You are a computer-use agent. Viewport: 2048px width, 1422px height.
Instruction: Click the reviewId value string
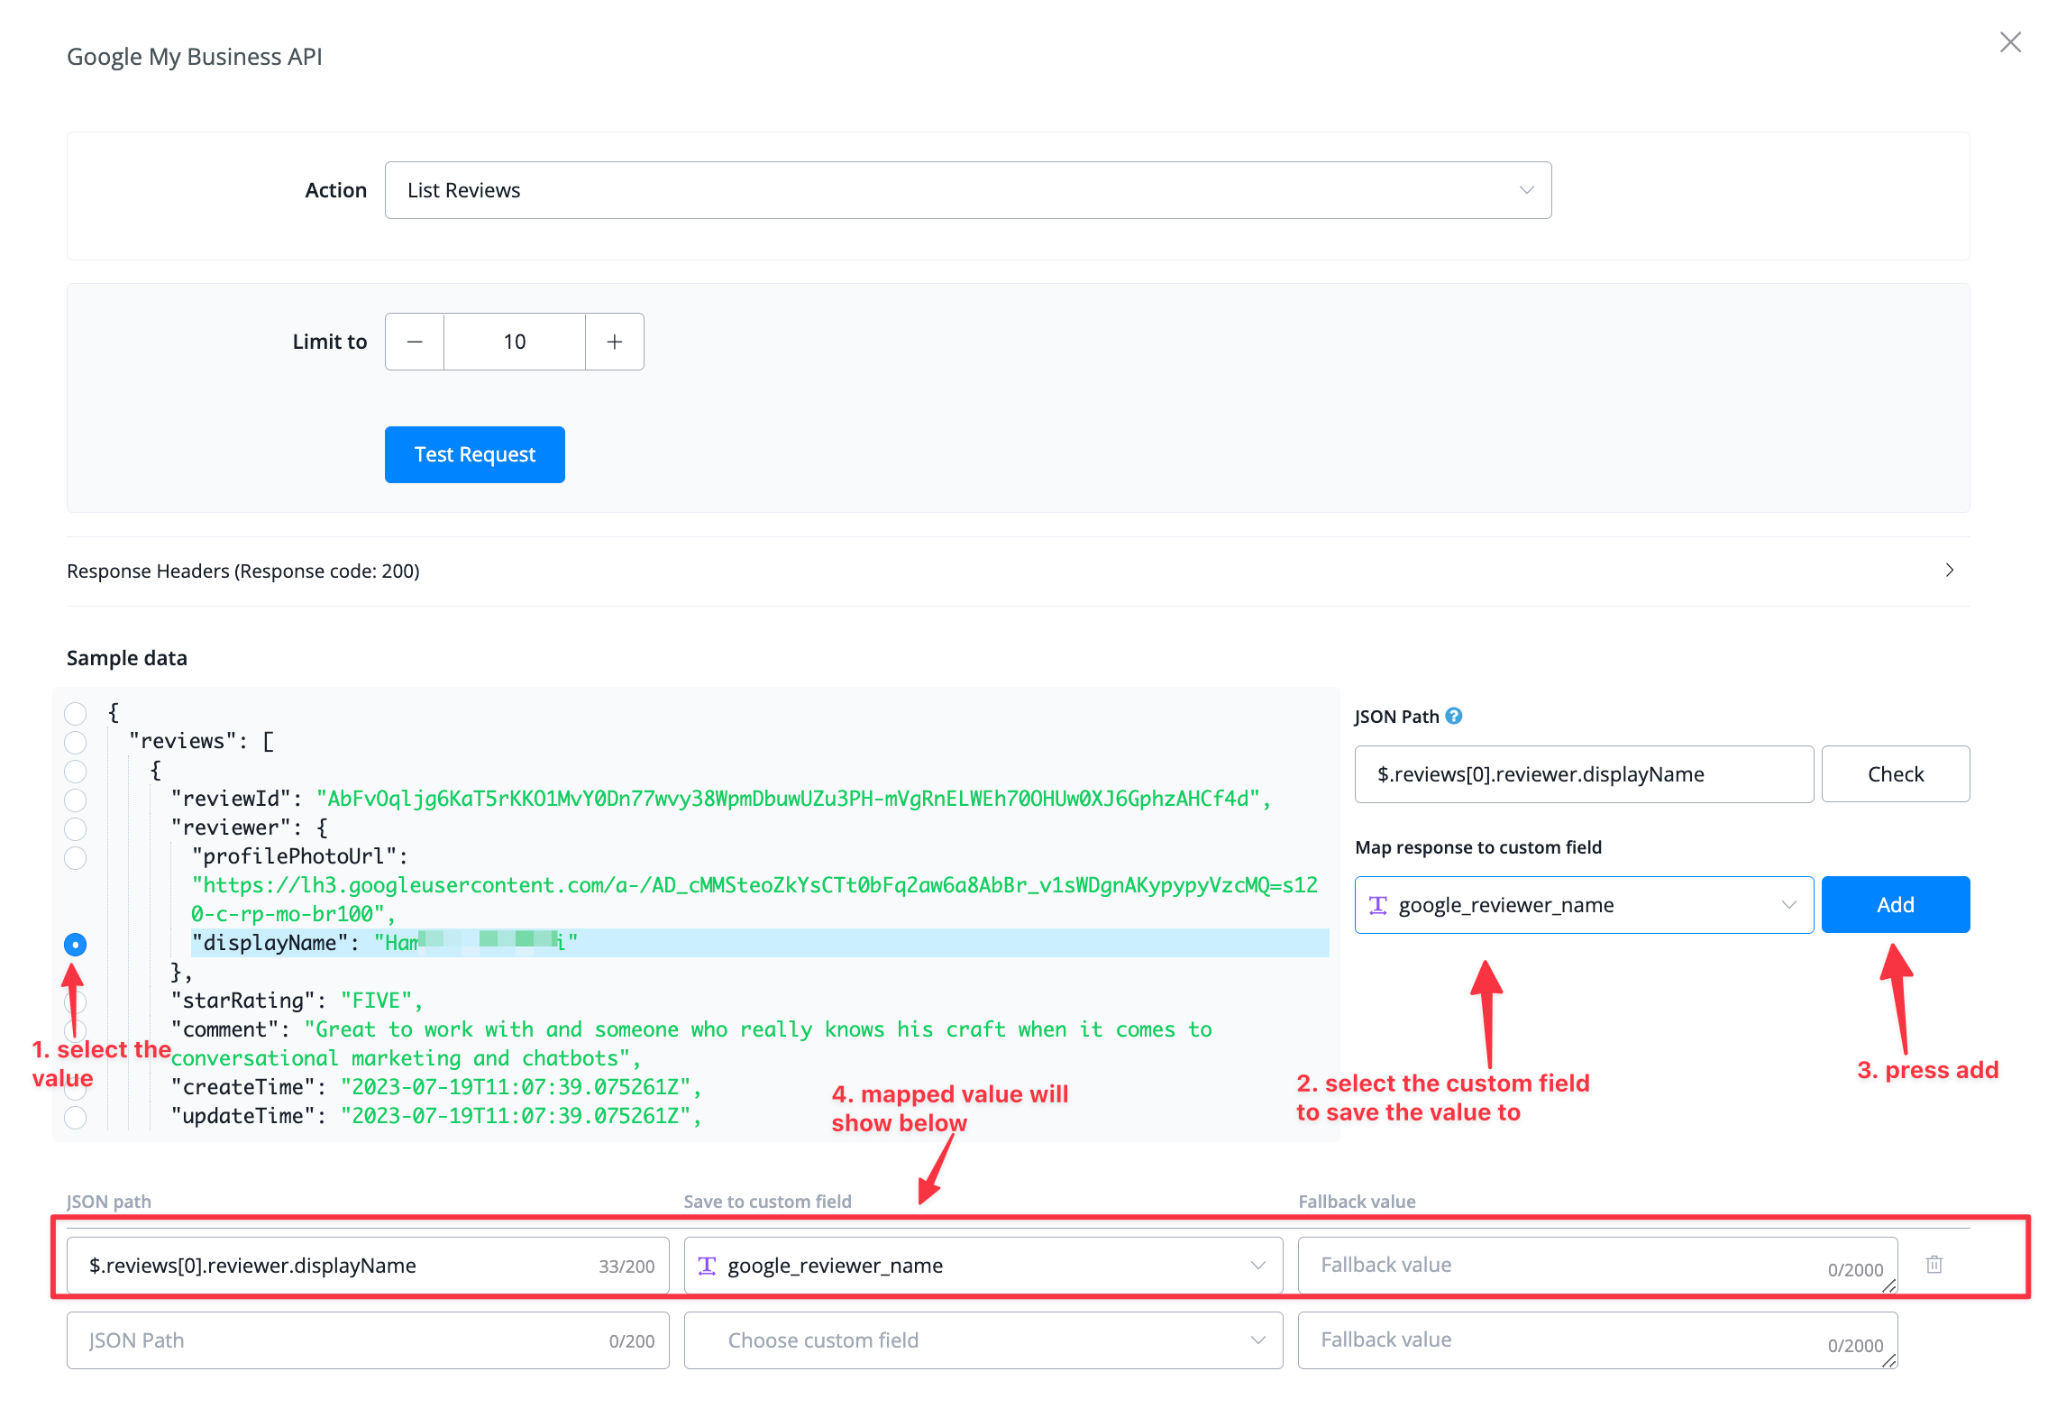(x=788, y=799)
